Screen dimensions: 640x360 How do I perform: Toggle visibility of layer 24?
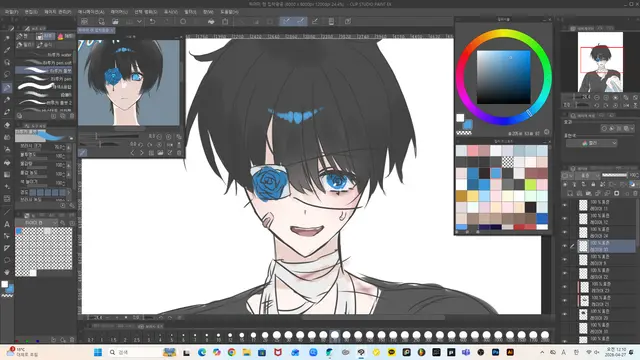tap(565, 232)
